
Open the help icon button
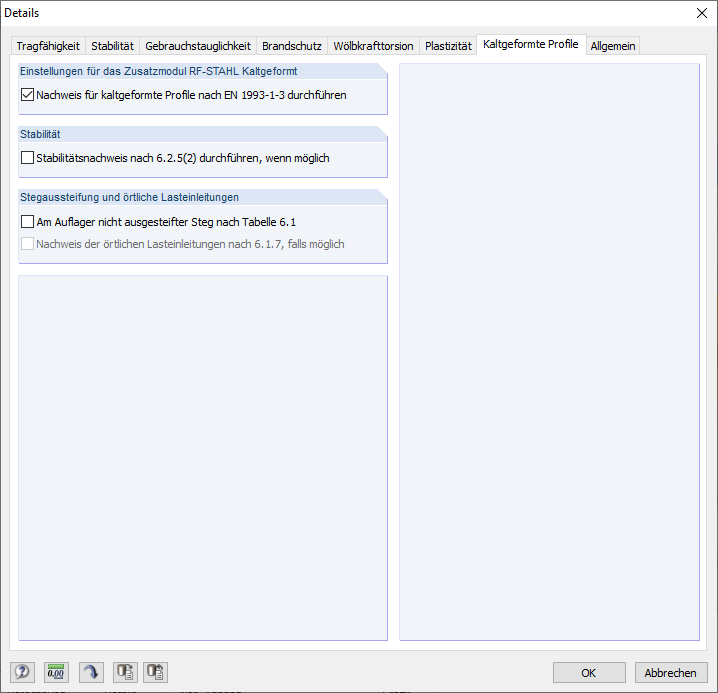click(x=22, y=672)
